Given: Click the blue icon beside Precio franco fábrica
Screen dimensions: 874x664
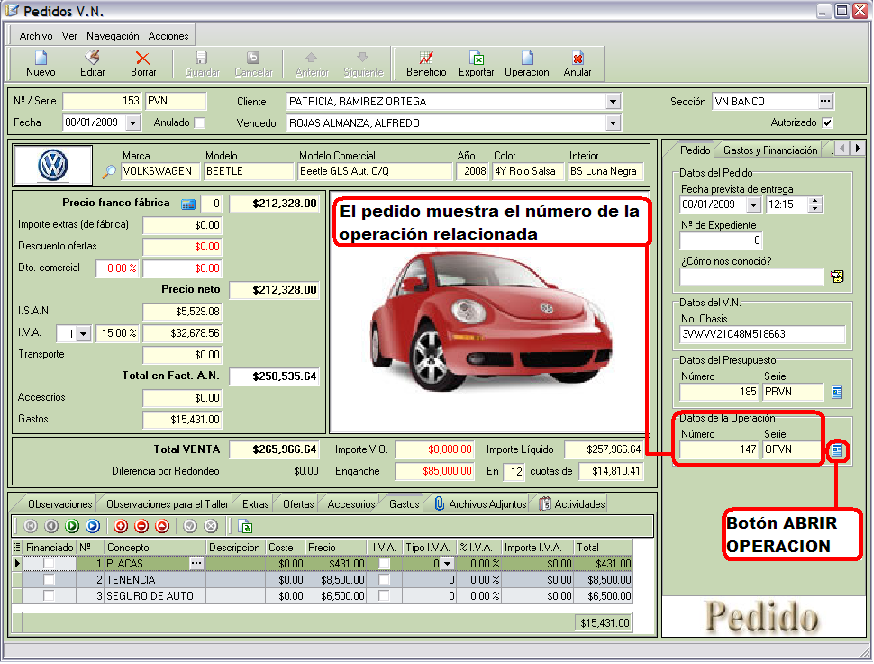Looking at the screenshot, I should tap(188, 205).
